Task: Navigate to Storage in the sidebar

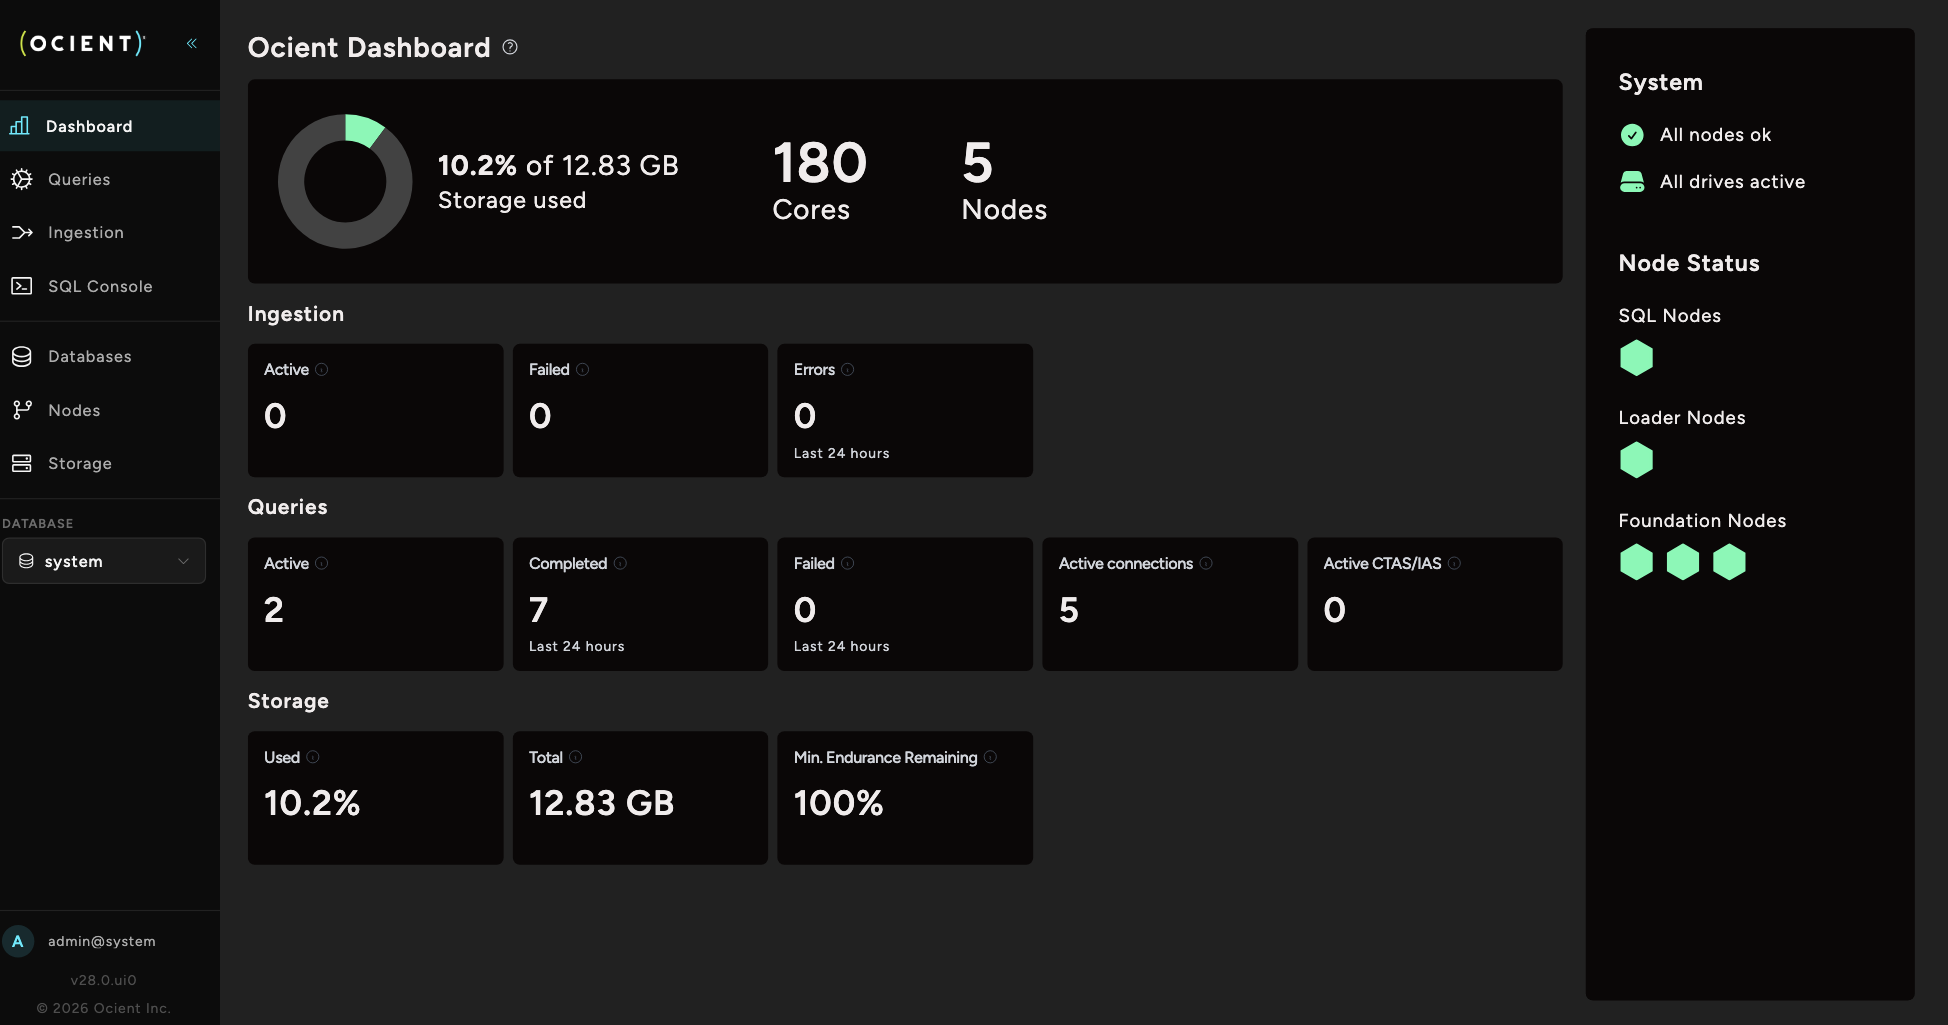Action: (110, 463)
